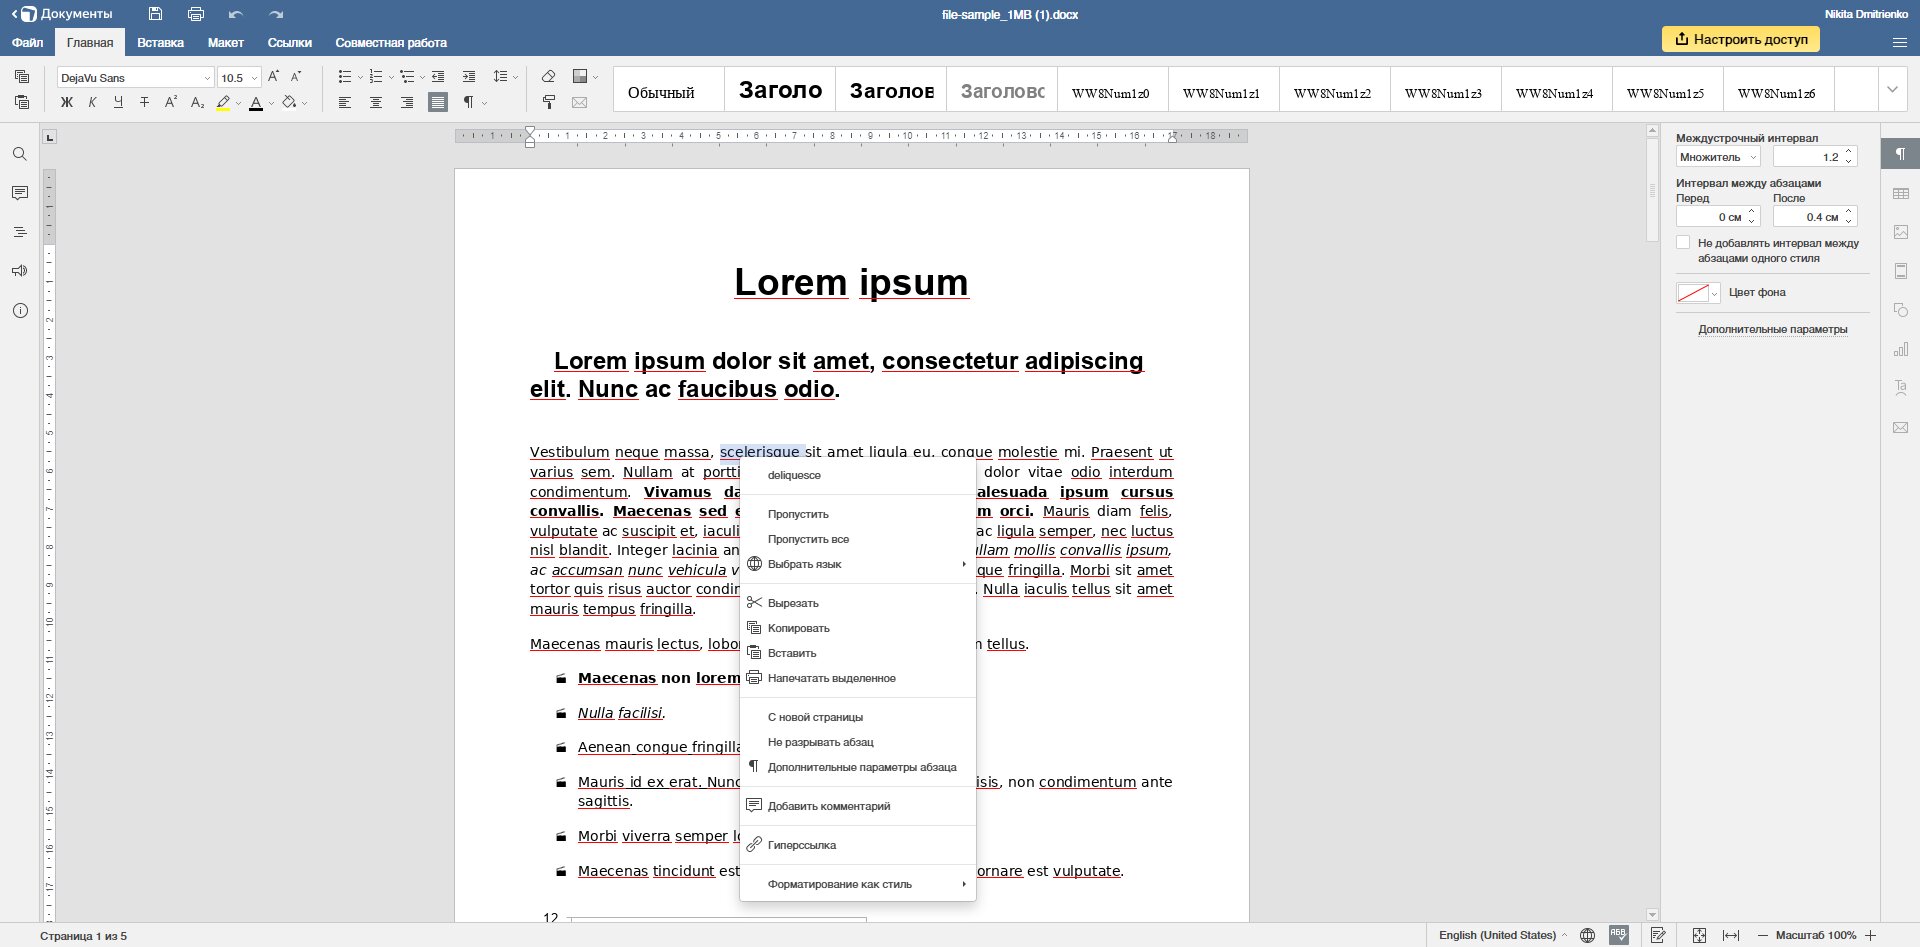Click the Fit to page icon

[1699, 935]
